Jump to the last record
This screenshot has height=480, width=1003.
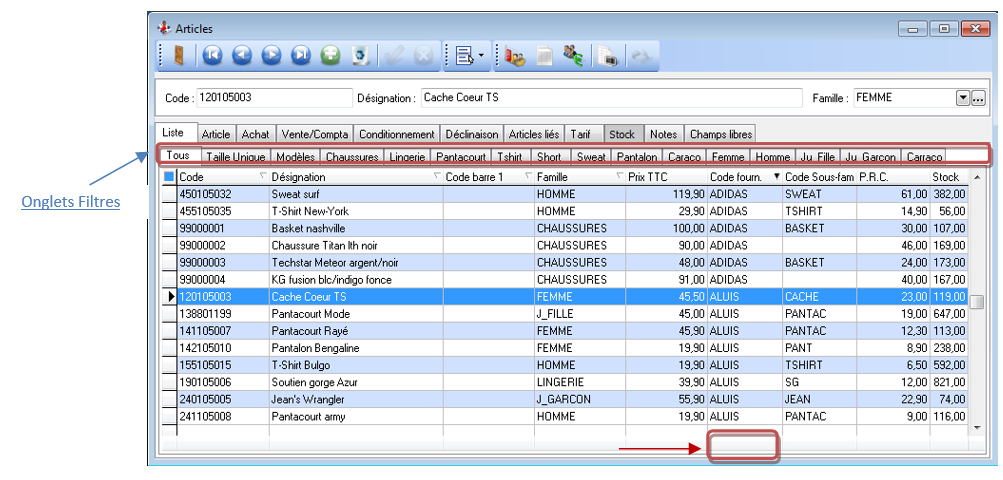tap(300, 56)
